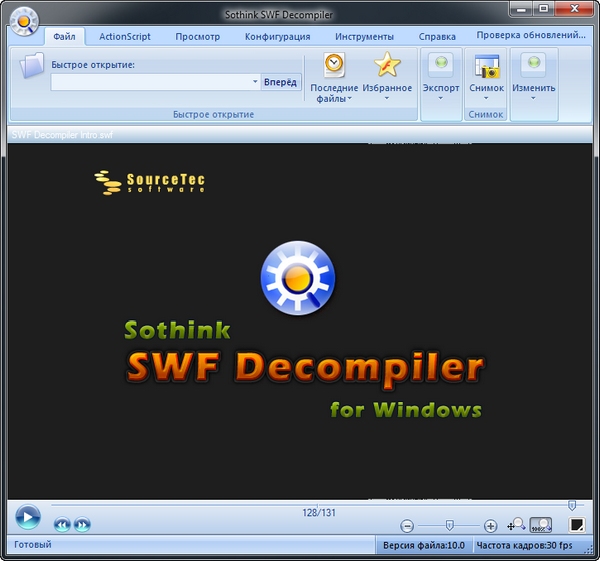Click Проверка обновлений link
The height and width of the screenshot is (561, 600).
(531, 35)
